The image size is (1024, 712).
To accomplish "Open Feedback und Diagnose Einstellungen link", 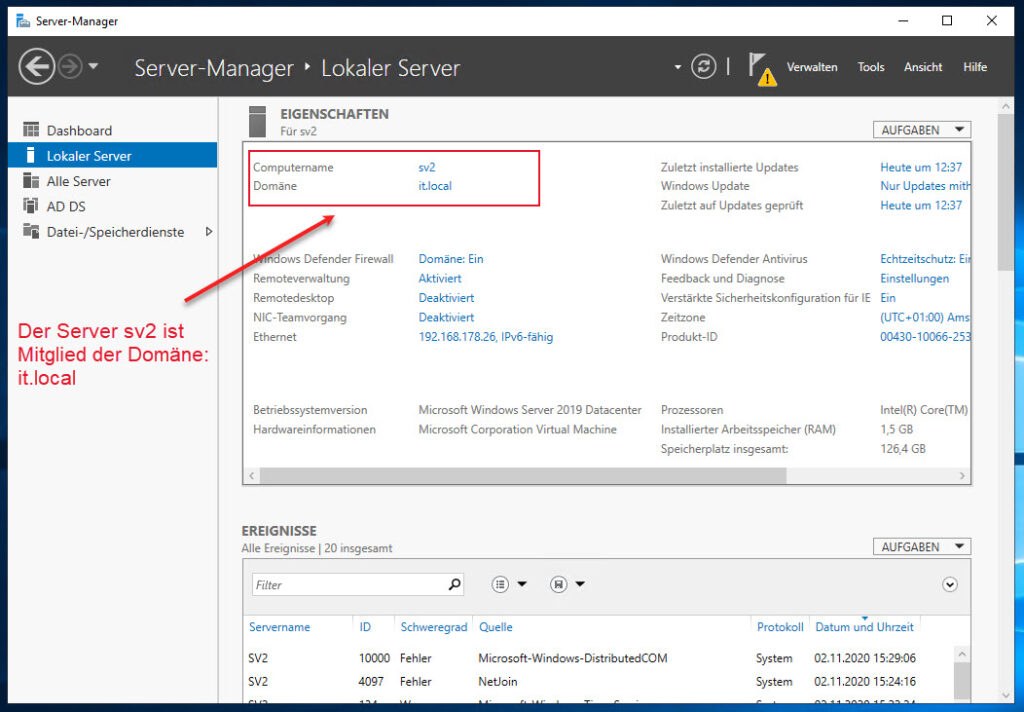I will [x=914, y=278].
